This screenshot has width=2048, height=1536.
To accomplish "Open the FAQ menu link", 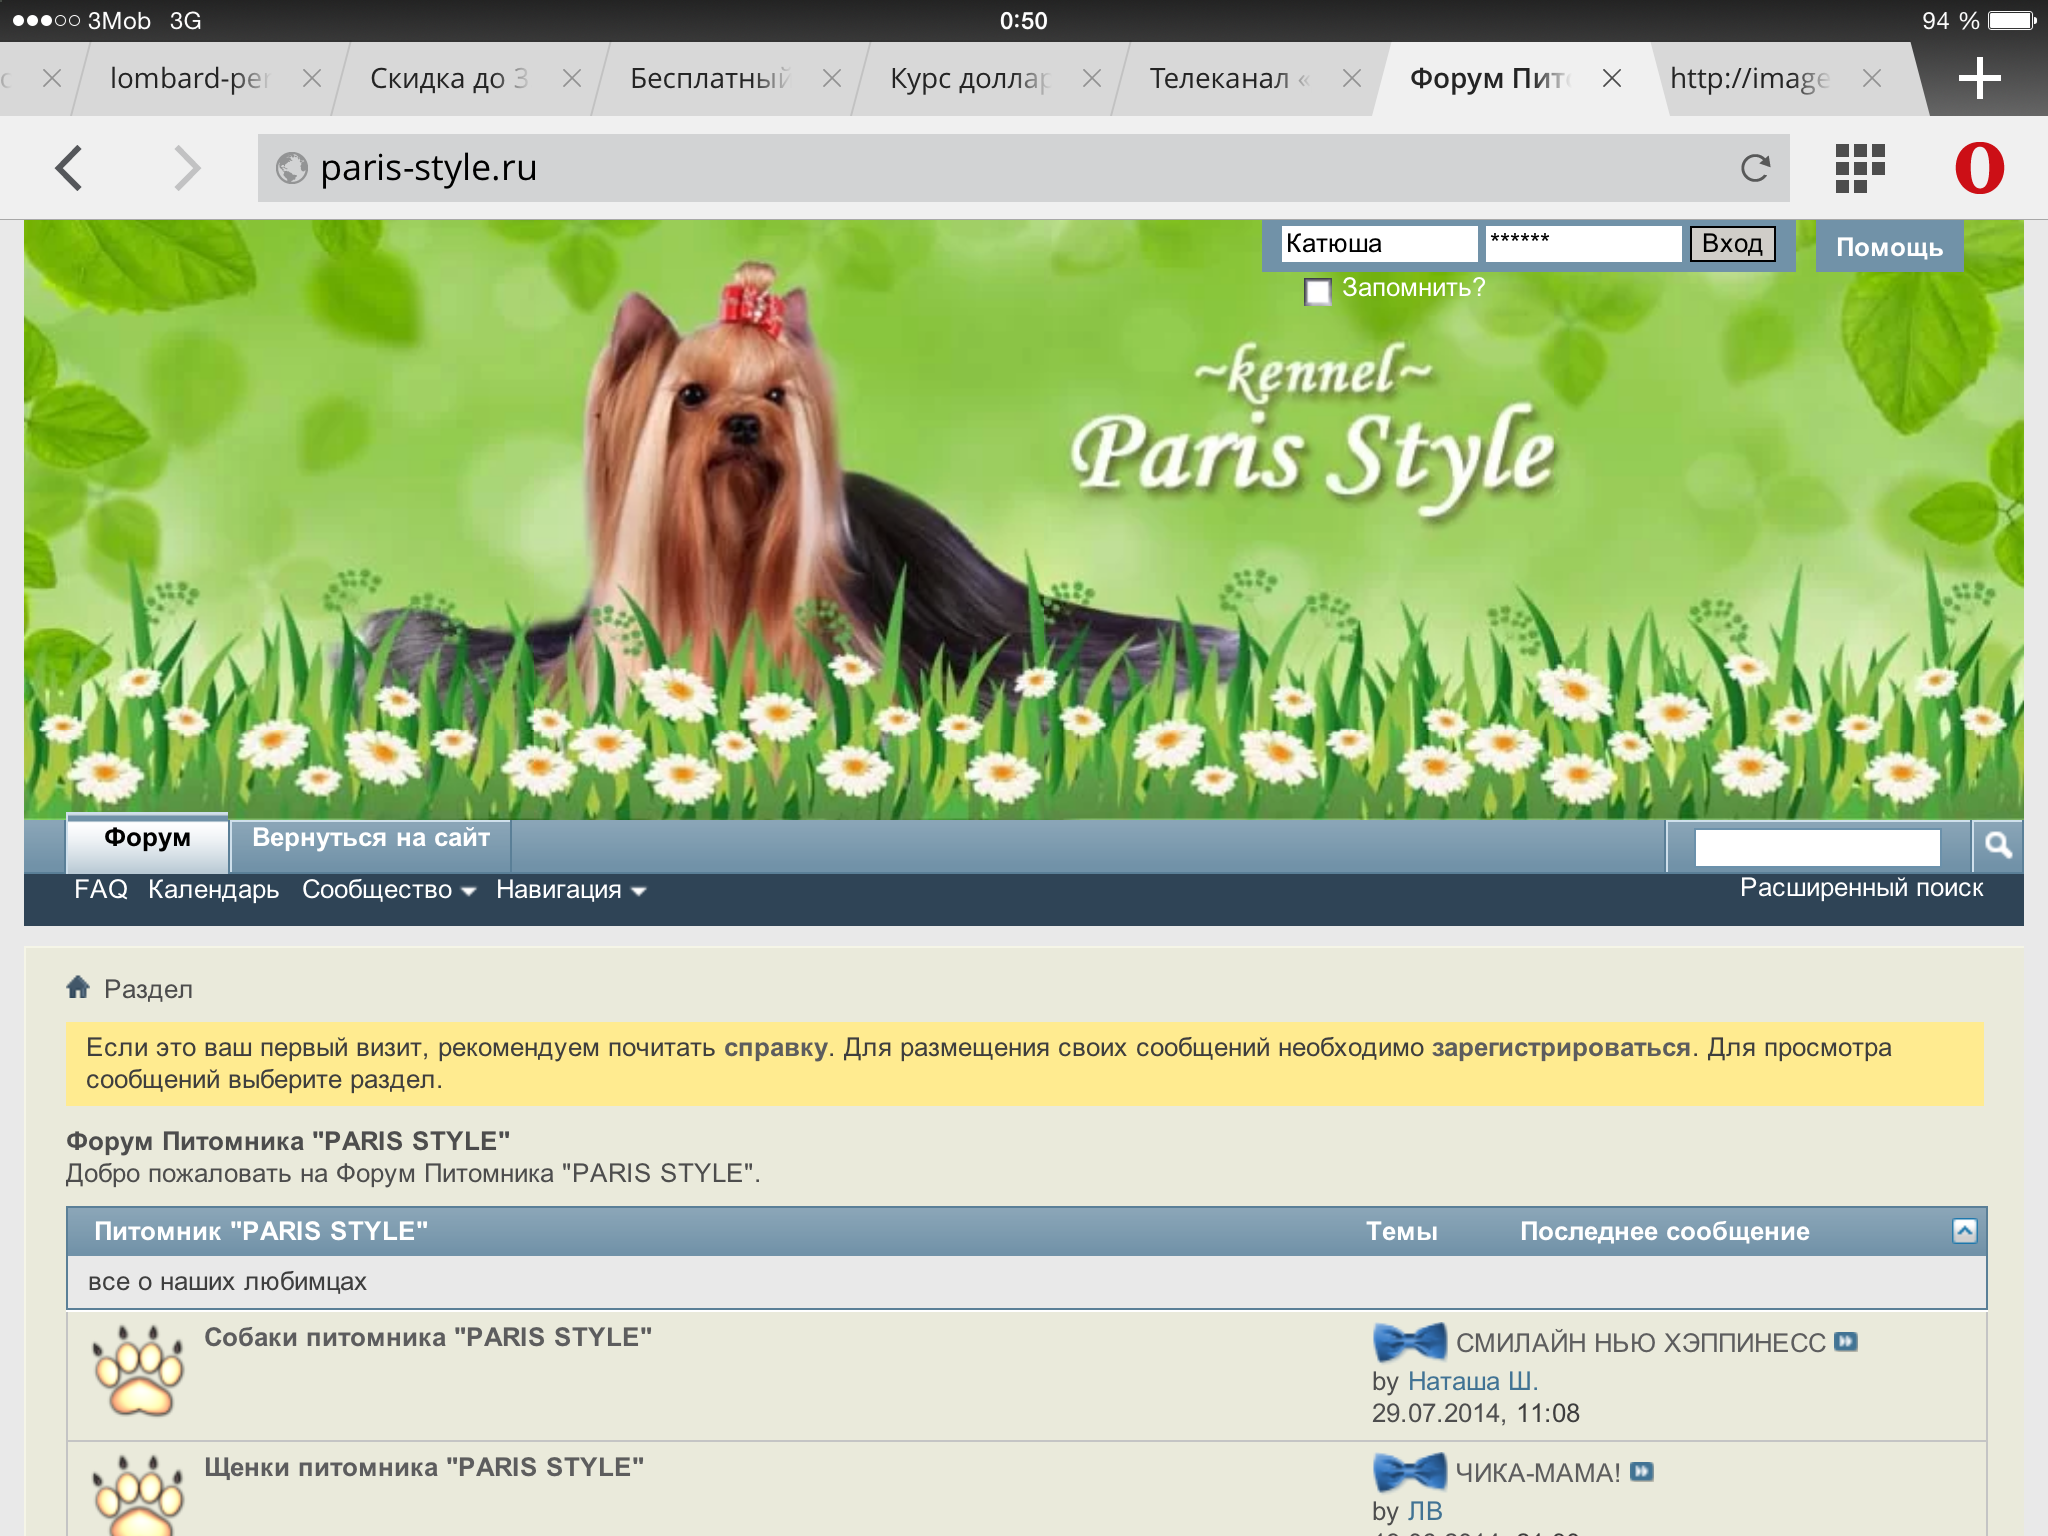I will click(101, 889).
